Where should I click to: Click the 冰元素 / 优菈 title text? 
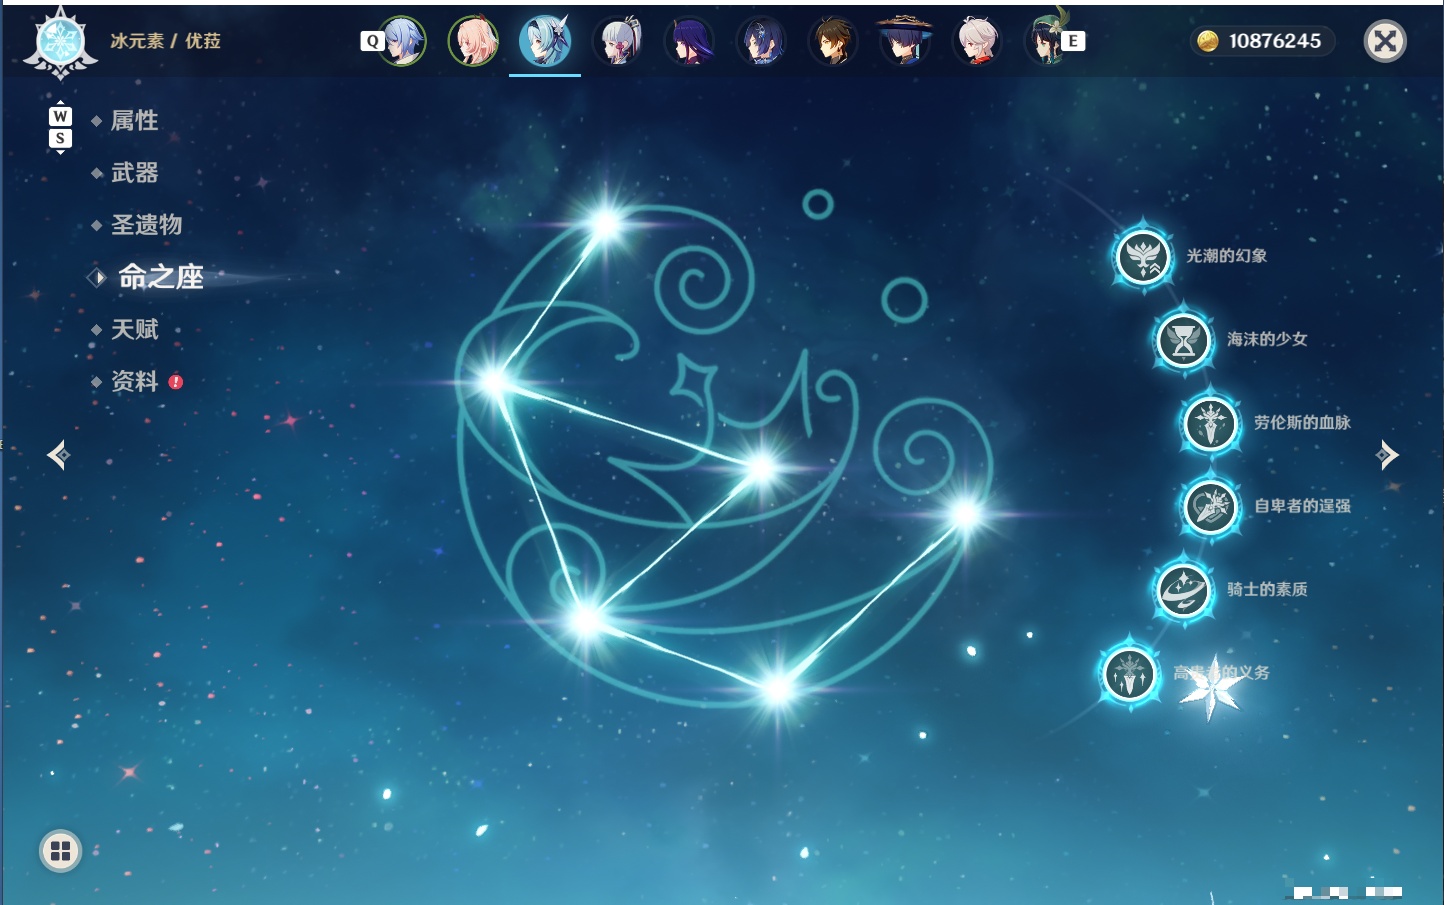coord(165,41)
